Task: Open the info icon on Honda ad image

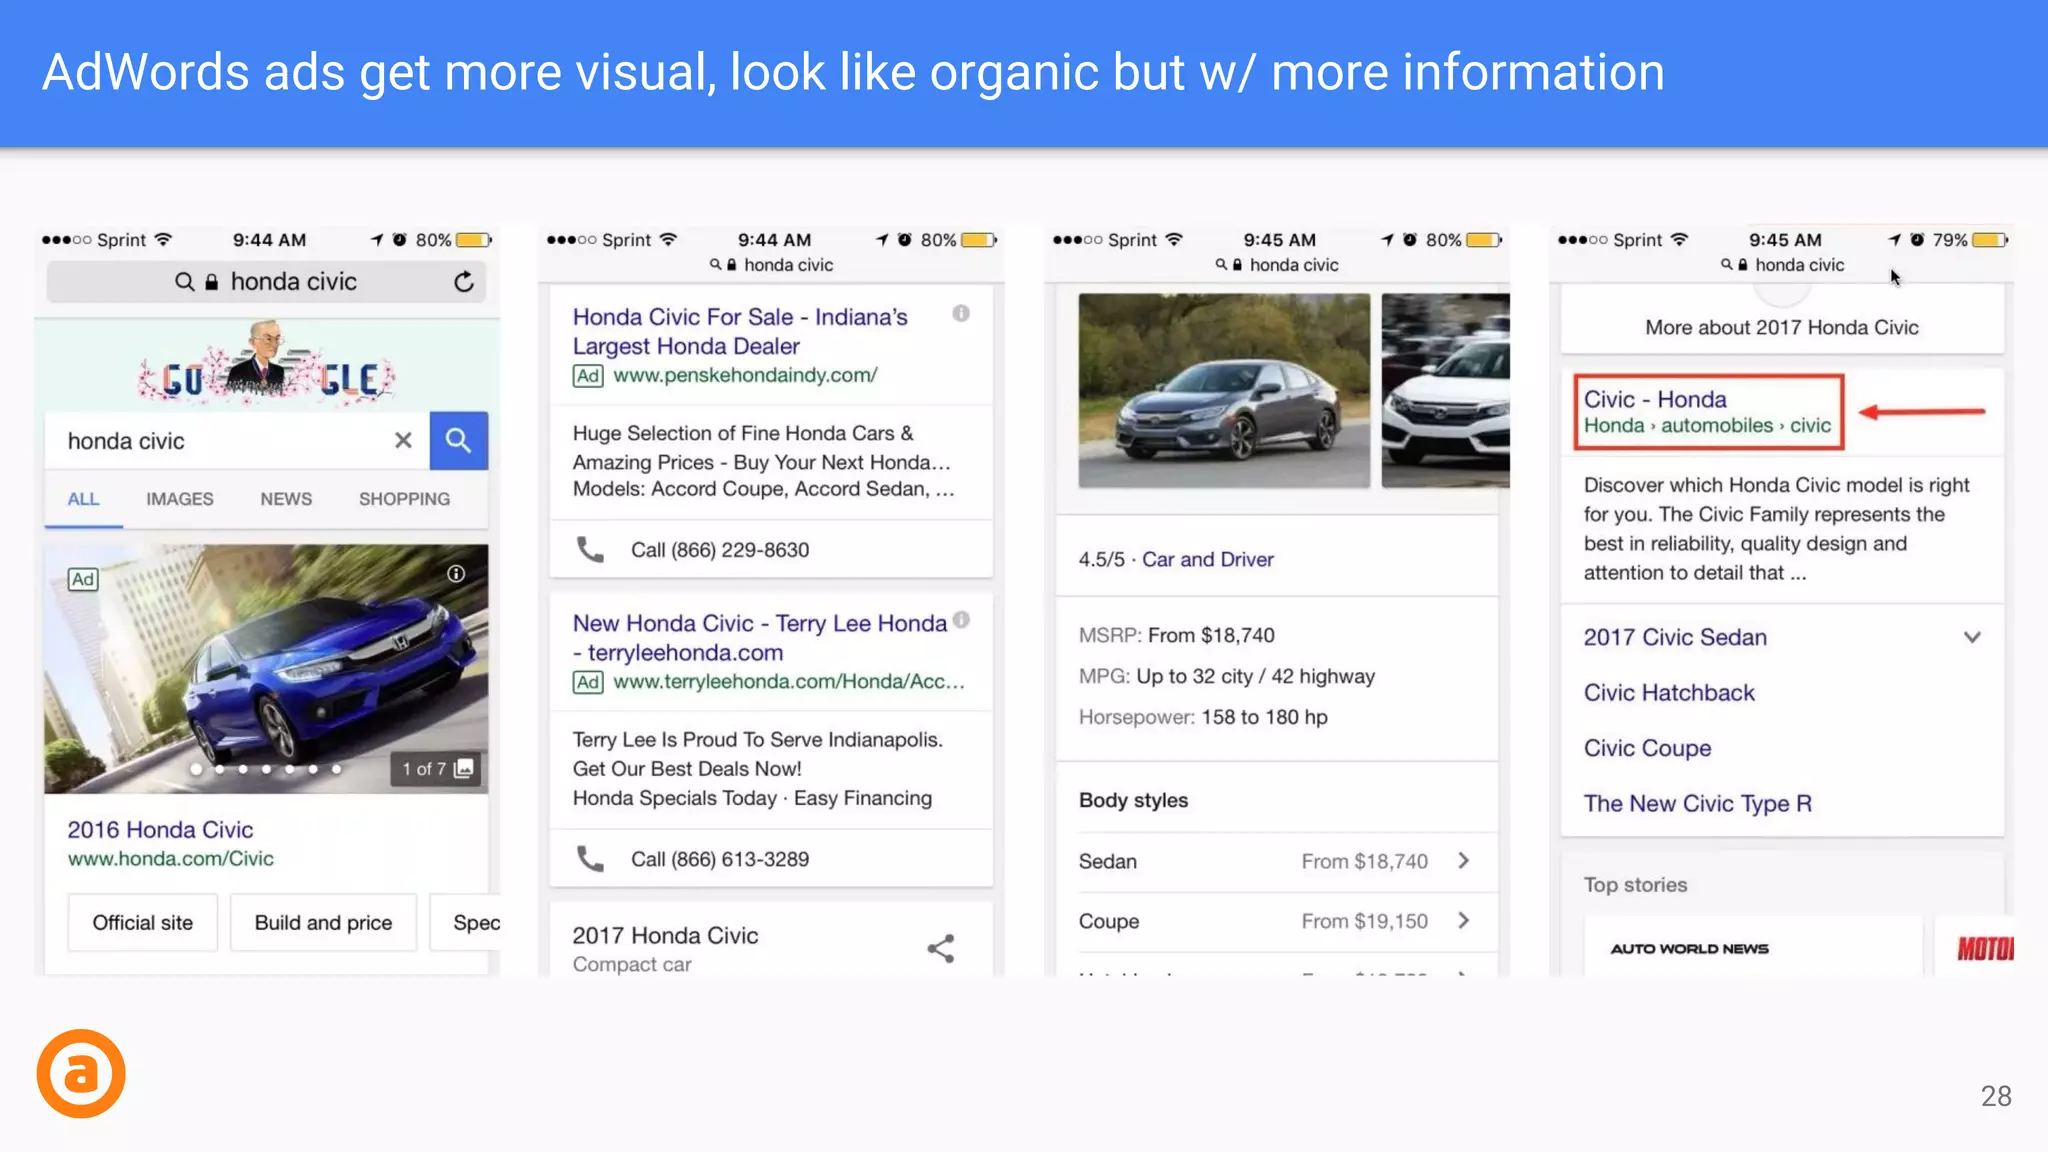Action: [456, 573]
